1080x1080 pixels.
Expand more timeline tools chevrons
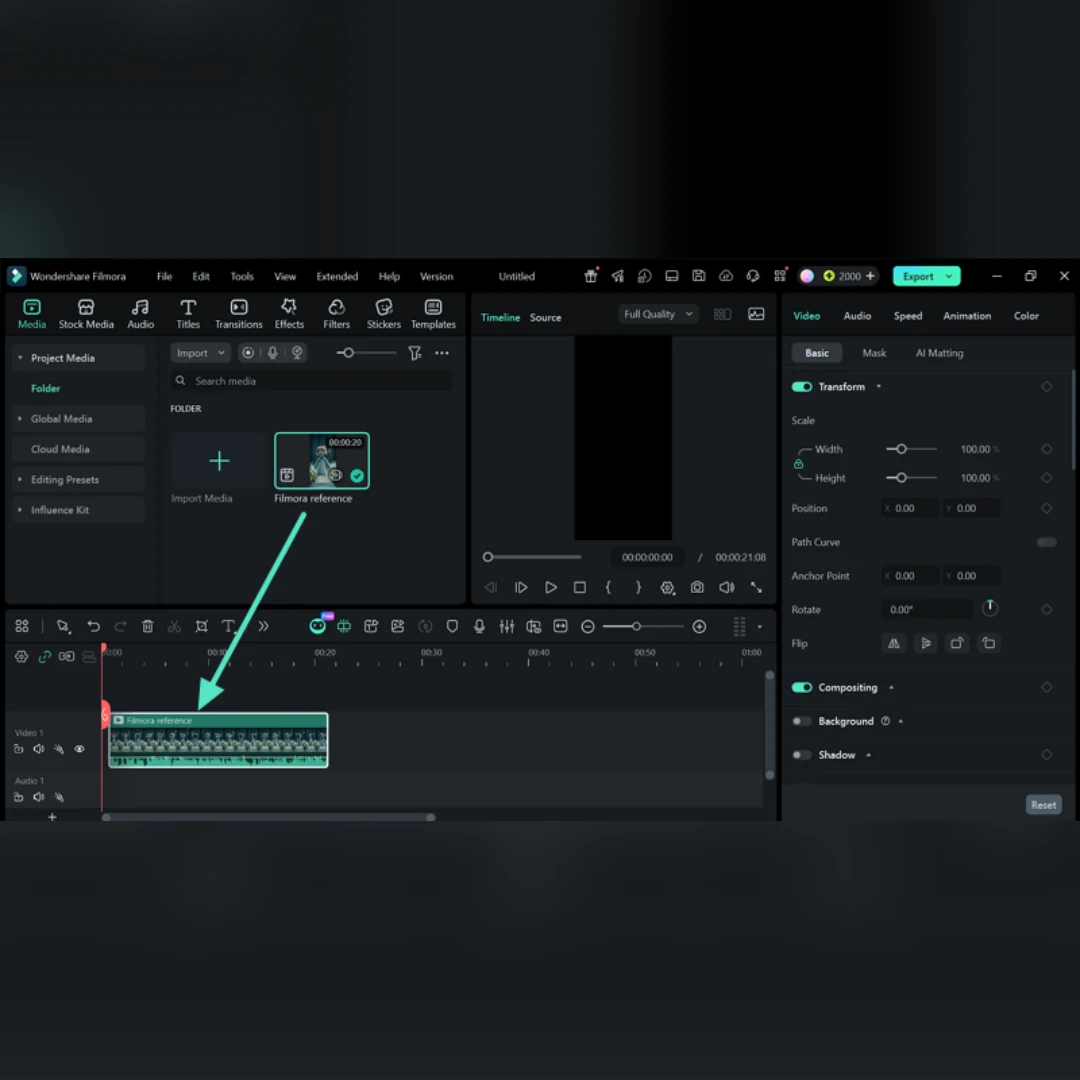click(263, 626)
